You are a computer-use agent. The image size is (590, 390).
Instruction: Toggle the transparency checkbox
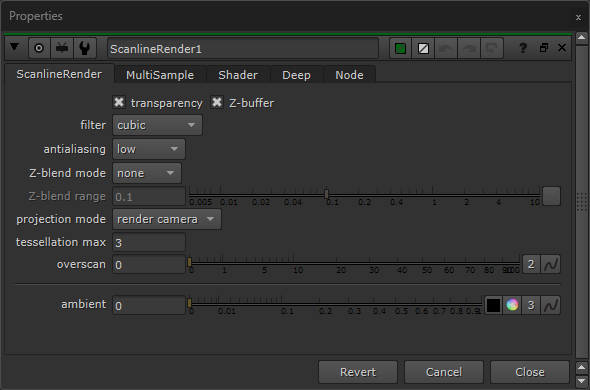click(119, 102)
